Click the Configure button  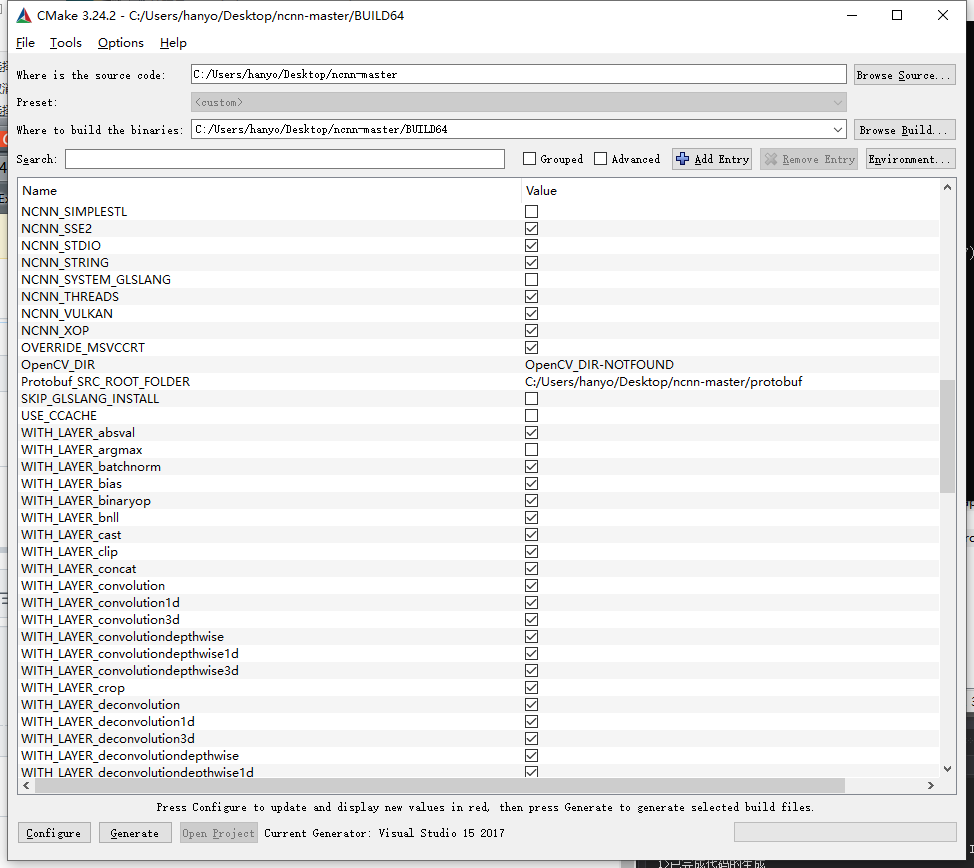[54, 833]
